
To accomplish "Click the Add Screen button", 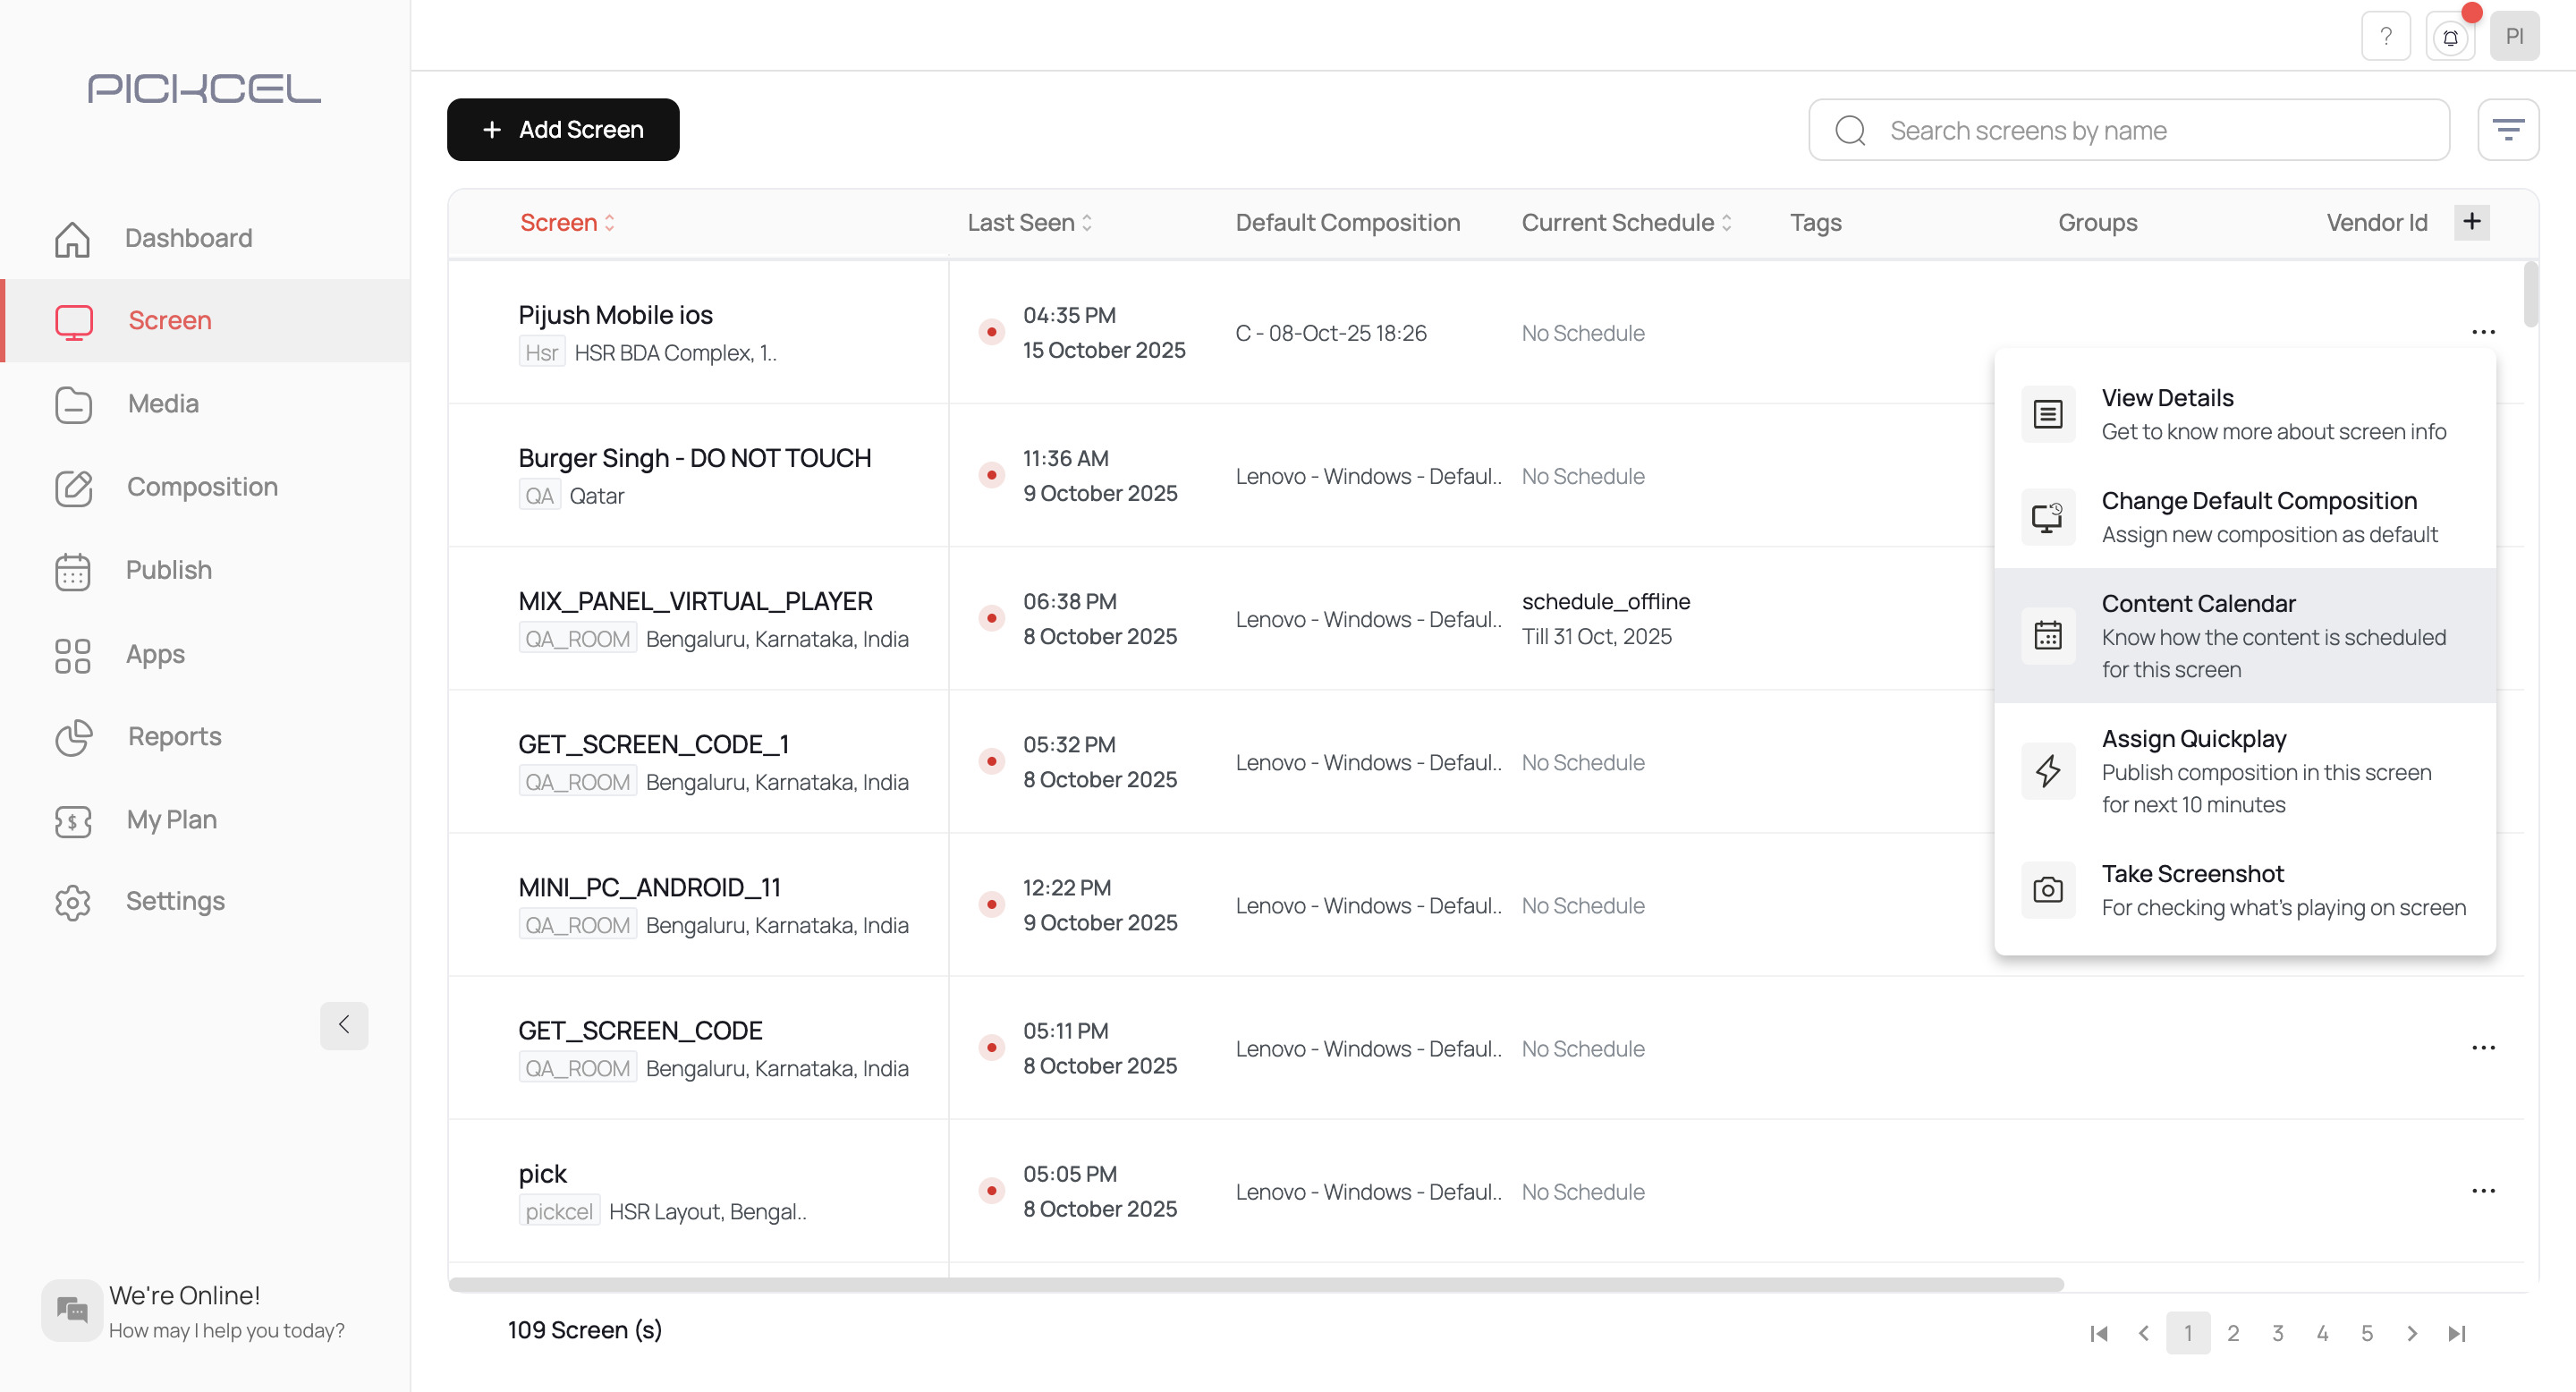I will tap(562, 129).
